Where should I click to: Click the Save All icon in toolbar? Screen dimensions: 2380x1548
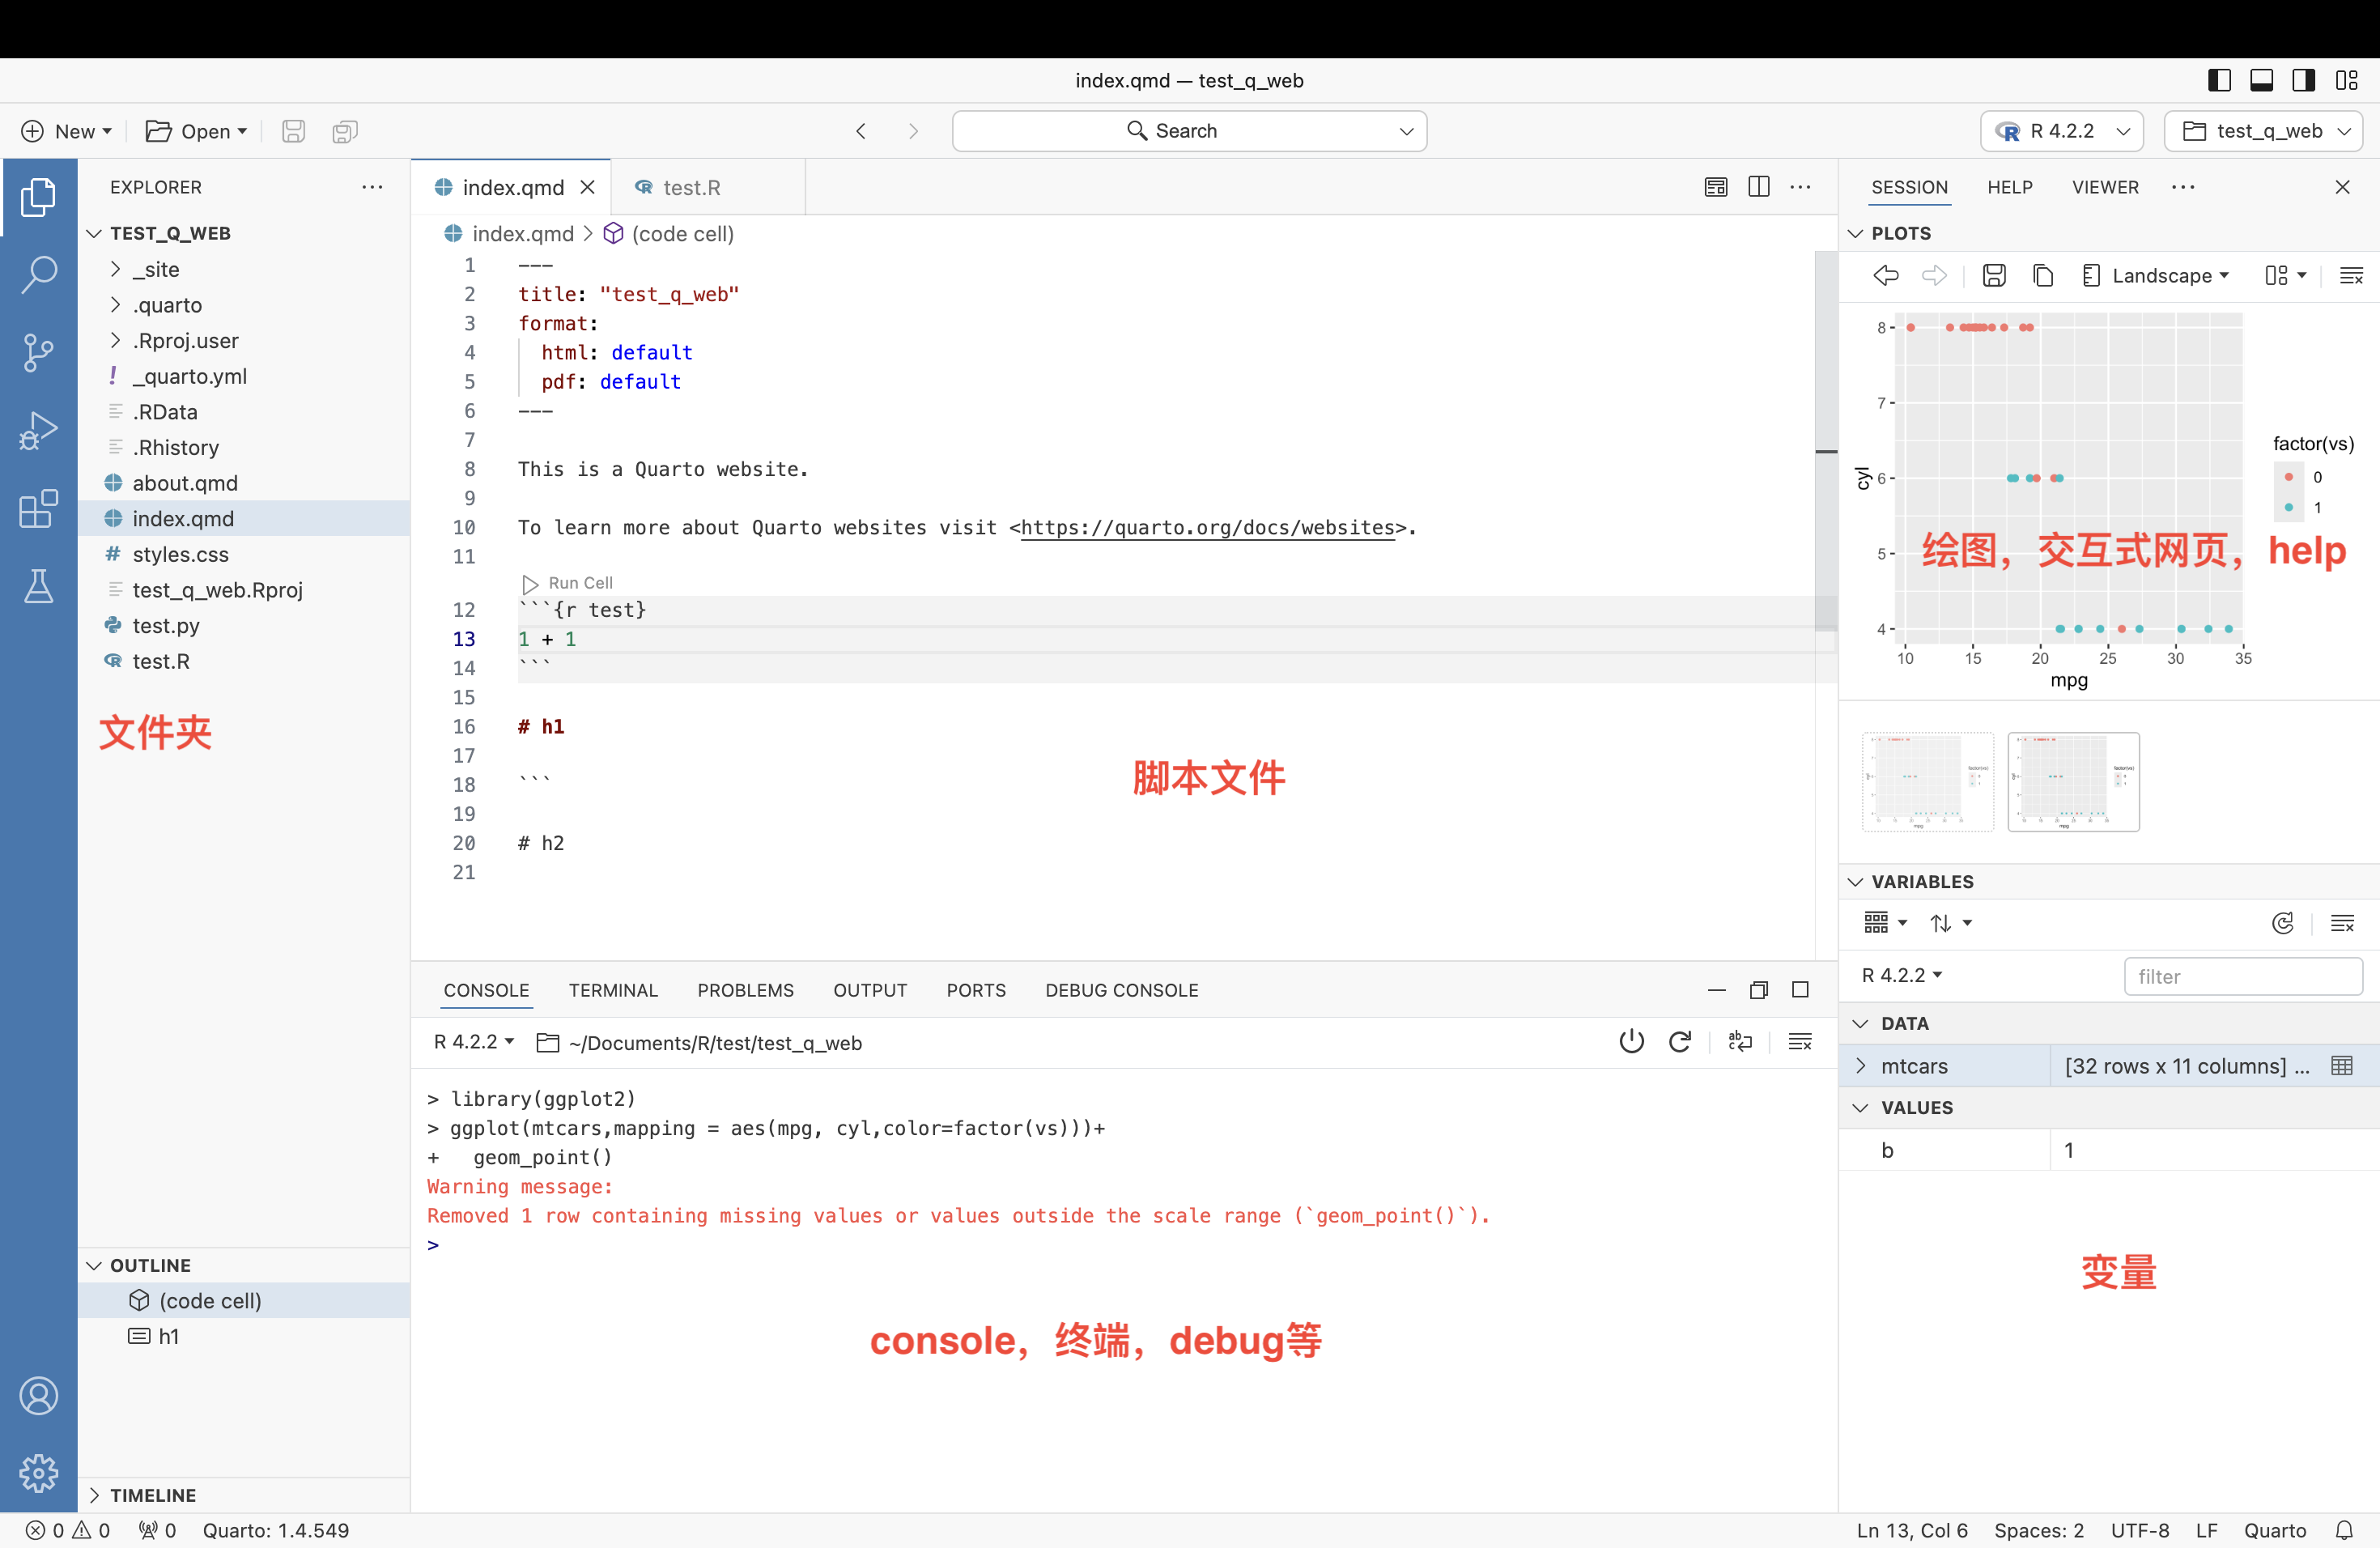[345, 131]
